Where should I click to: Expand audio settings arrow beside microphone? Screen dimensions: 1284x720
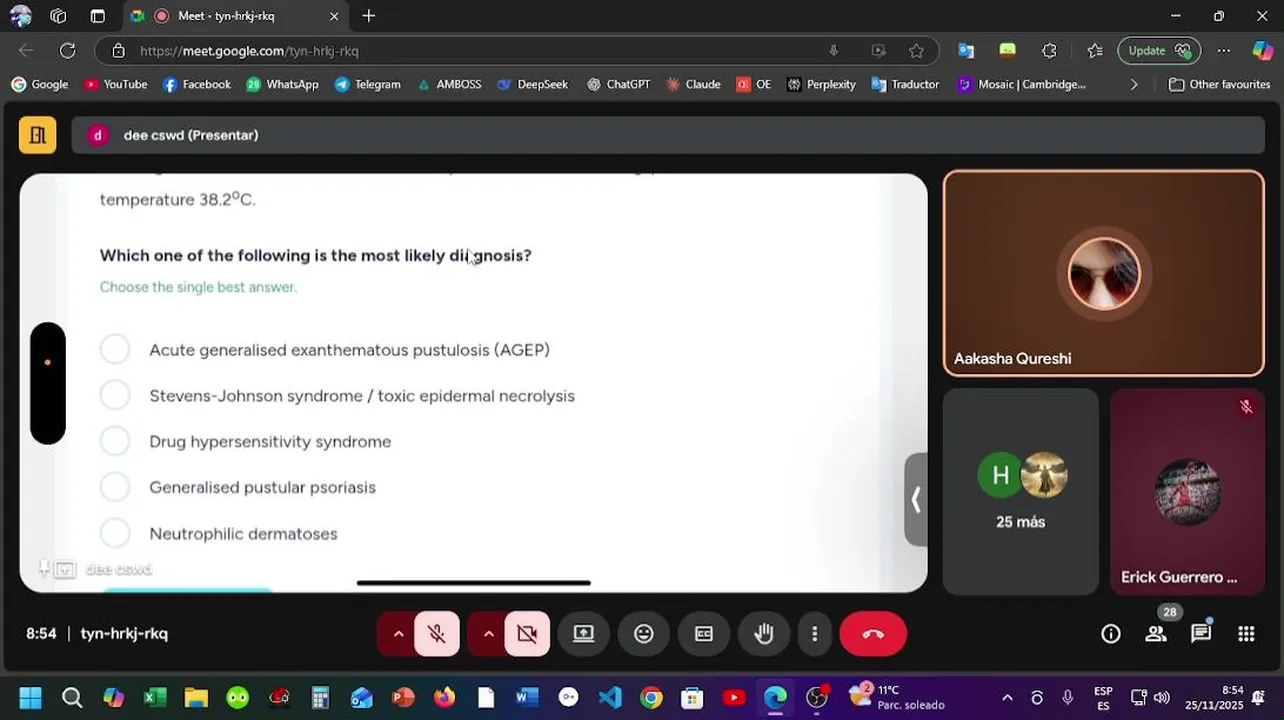tap(398, 634)
